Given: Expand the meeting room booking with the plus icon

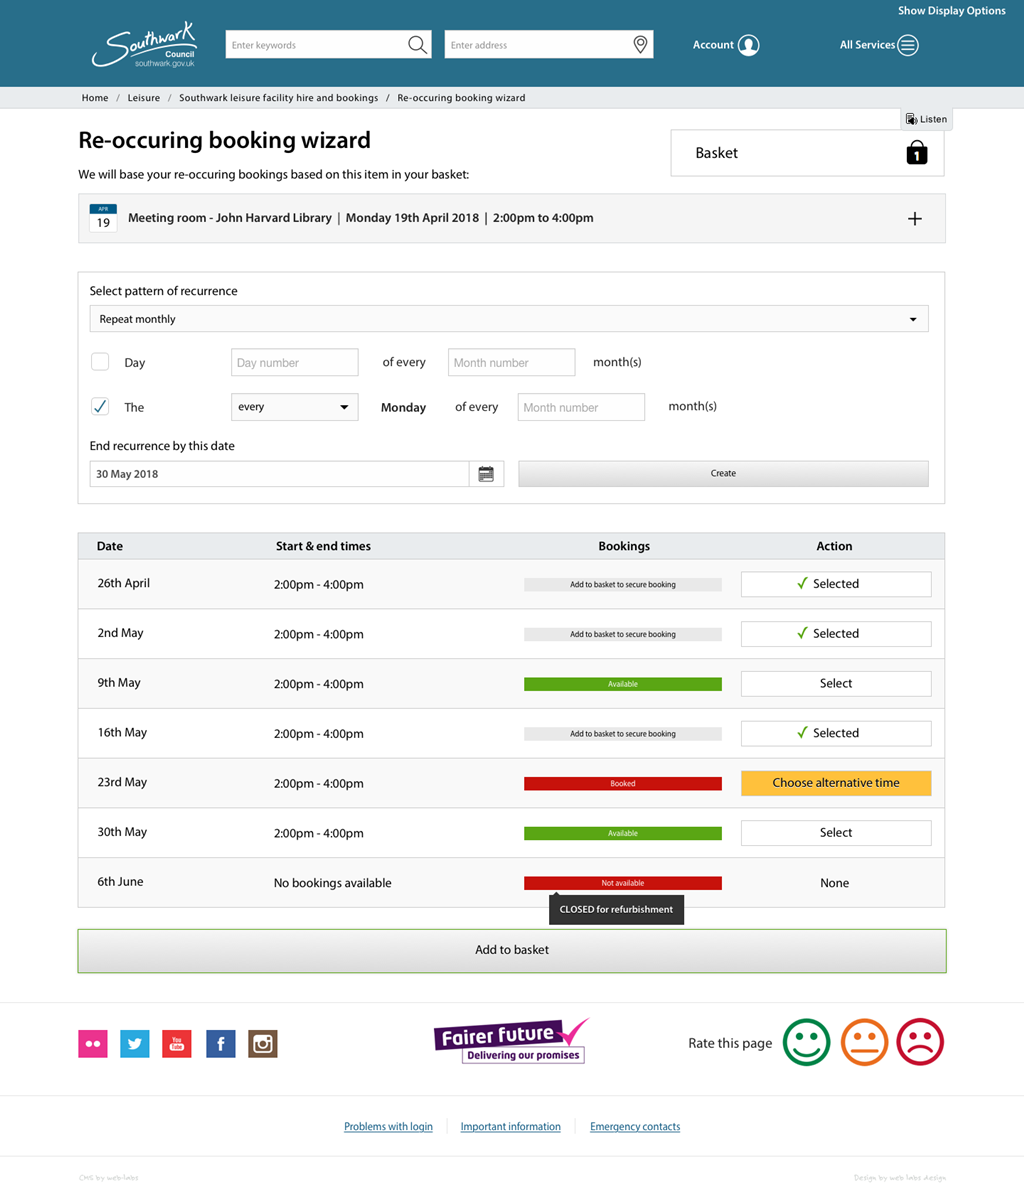Looking at the screenshot, I should click(x=913, y=218).
